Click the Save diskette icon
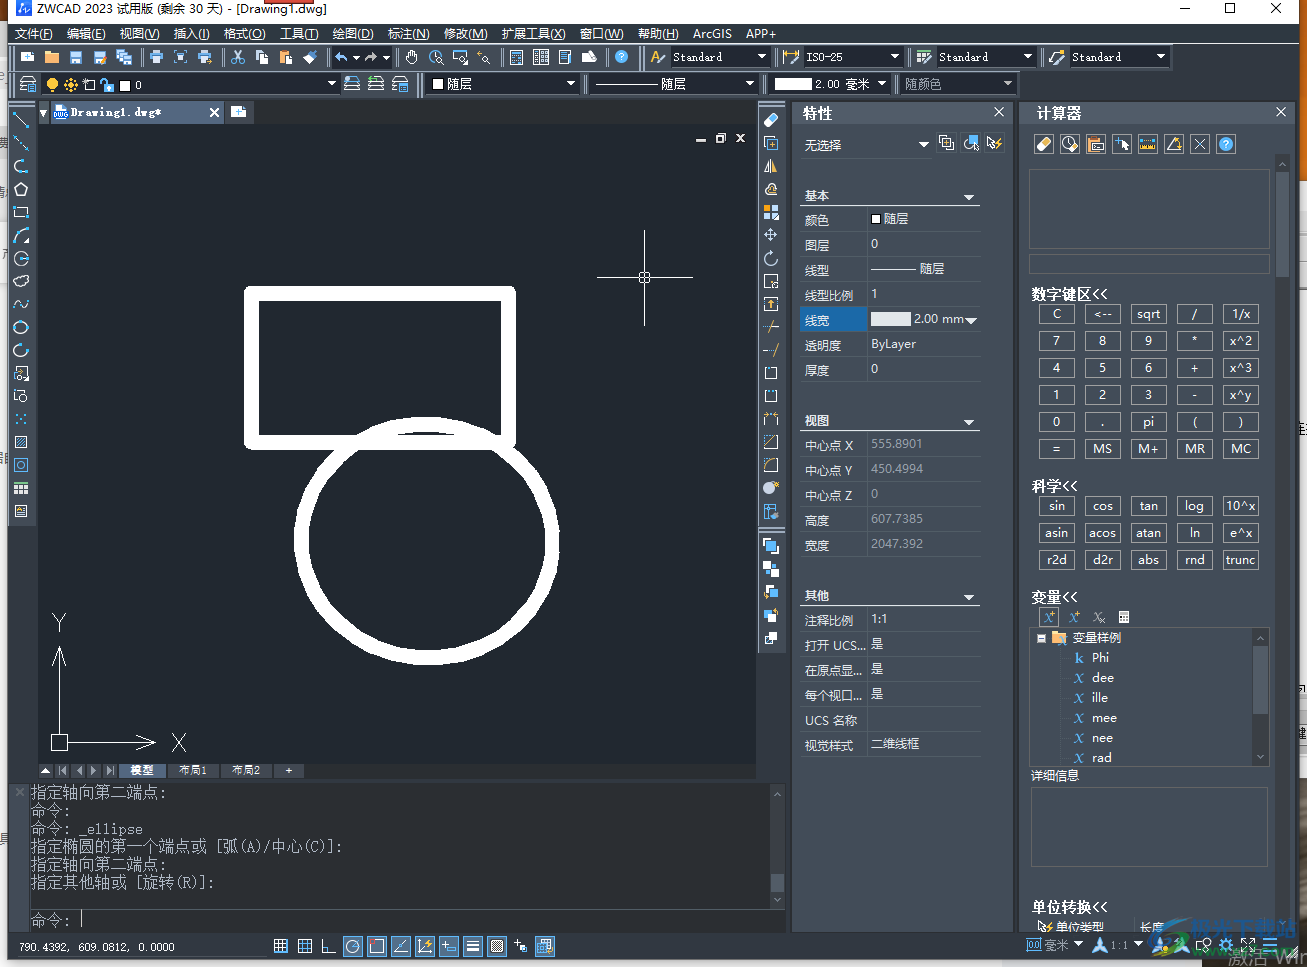1307x967 pixels. coord(76,57)
